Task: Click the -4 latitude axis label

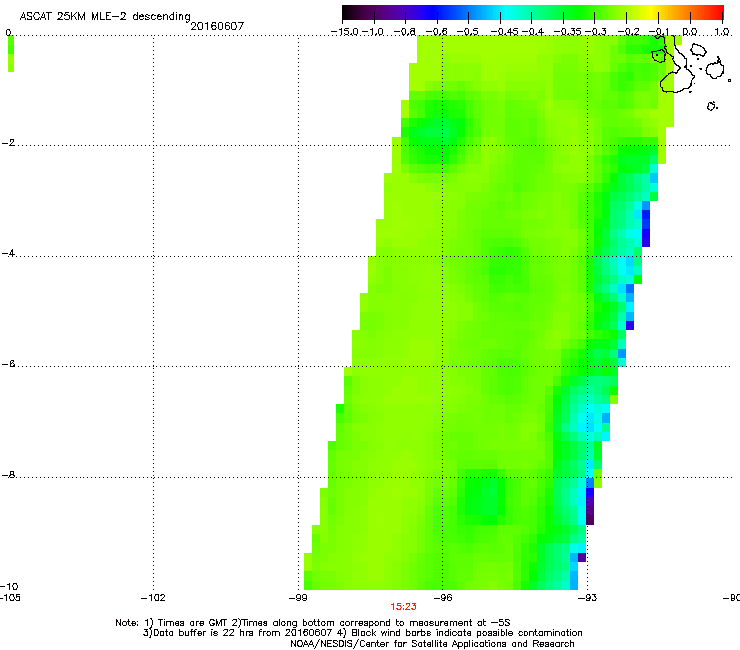Action: point(8,253)
